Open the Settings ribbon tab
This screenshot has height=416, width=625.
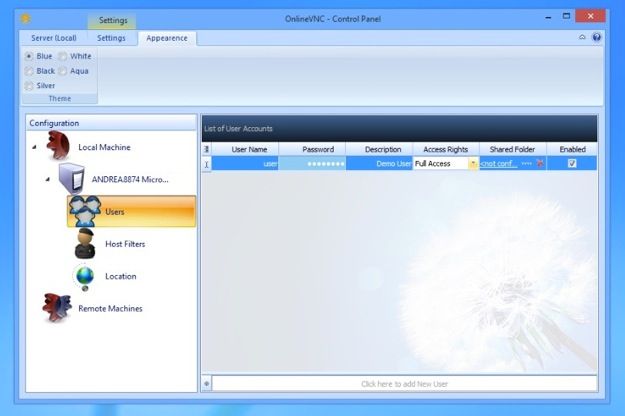(111, 38)
